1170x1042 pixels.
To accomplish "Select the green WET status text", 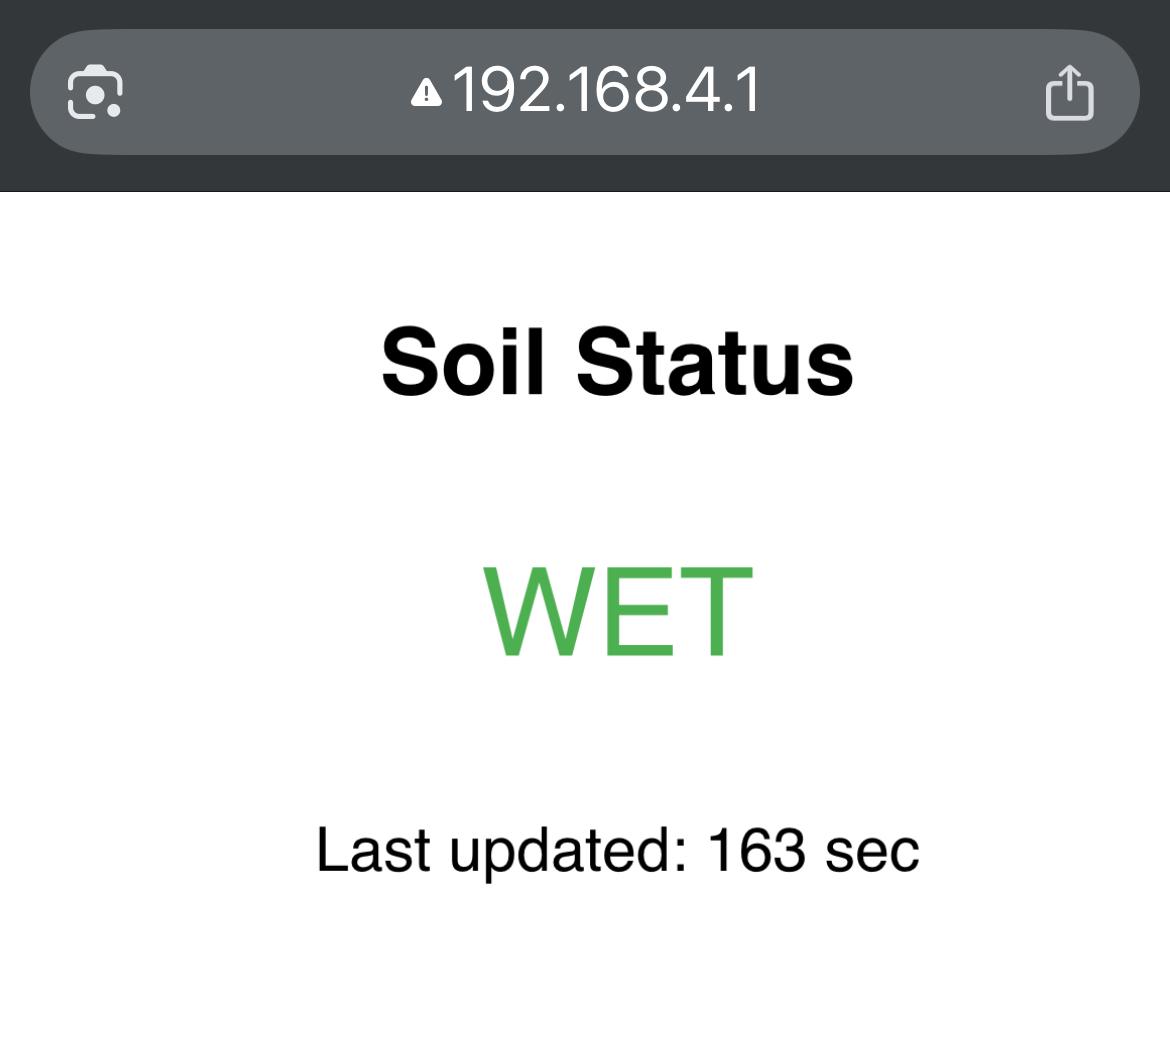I will pyautogui.click(x=618, y=611).
